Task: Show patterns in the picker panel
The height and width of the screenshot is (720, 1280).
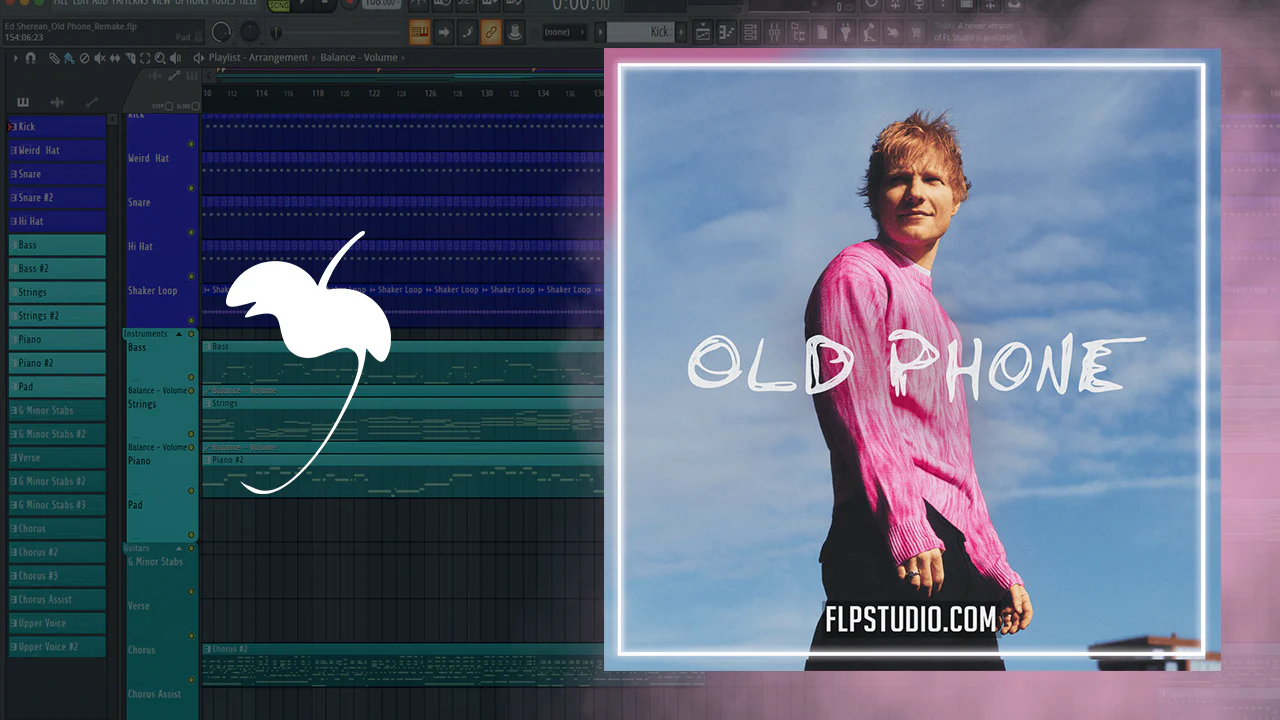Action: 23,102
